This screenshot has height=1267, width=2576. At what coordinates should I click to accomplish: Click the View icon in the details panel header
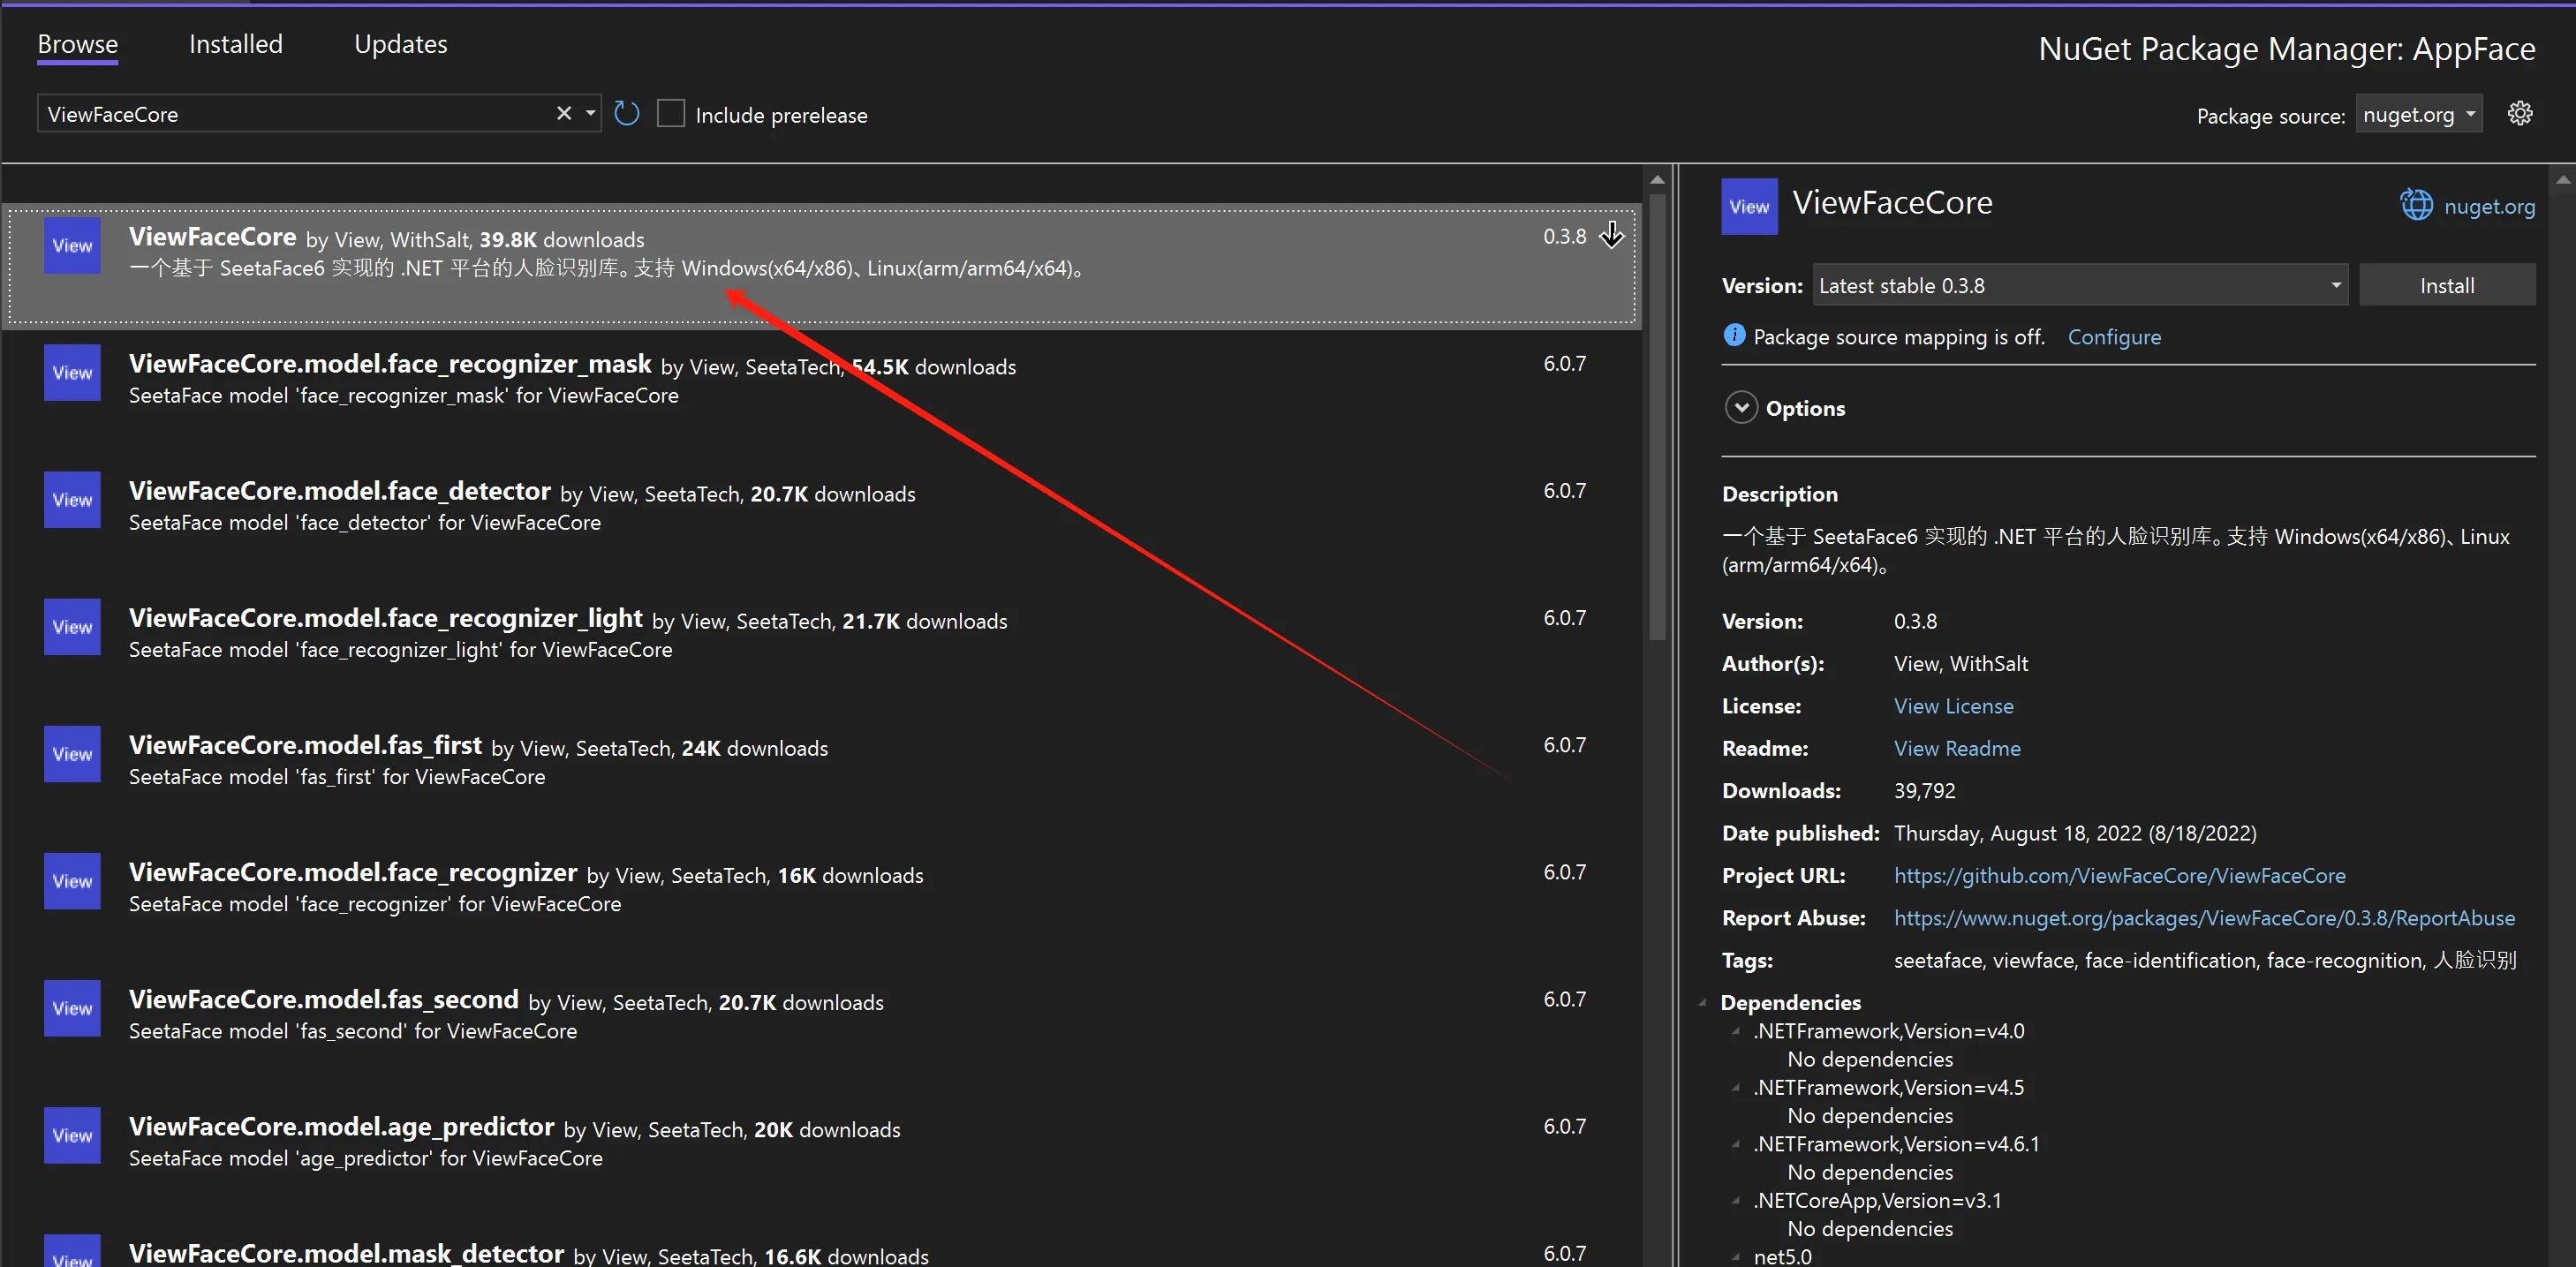1749,207
